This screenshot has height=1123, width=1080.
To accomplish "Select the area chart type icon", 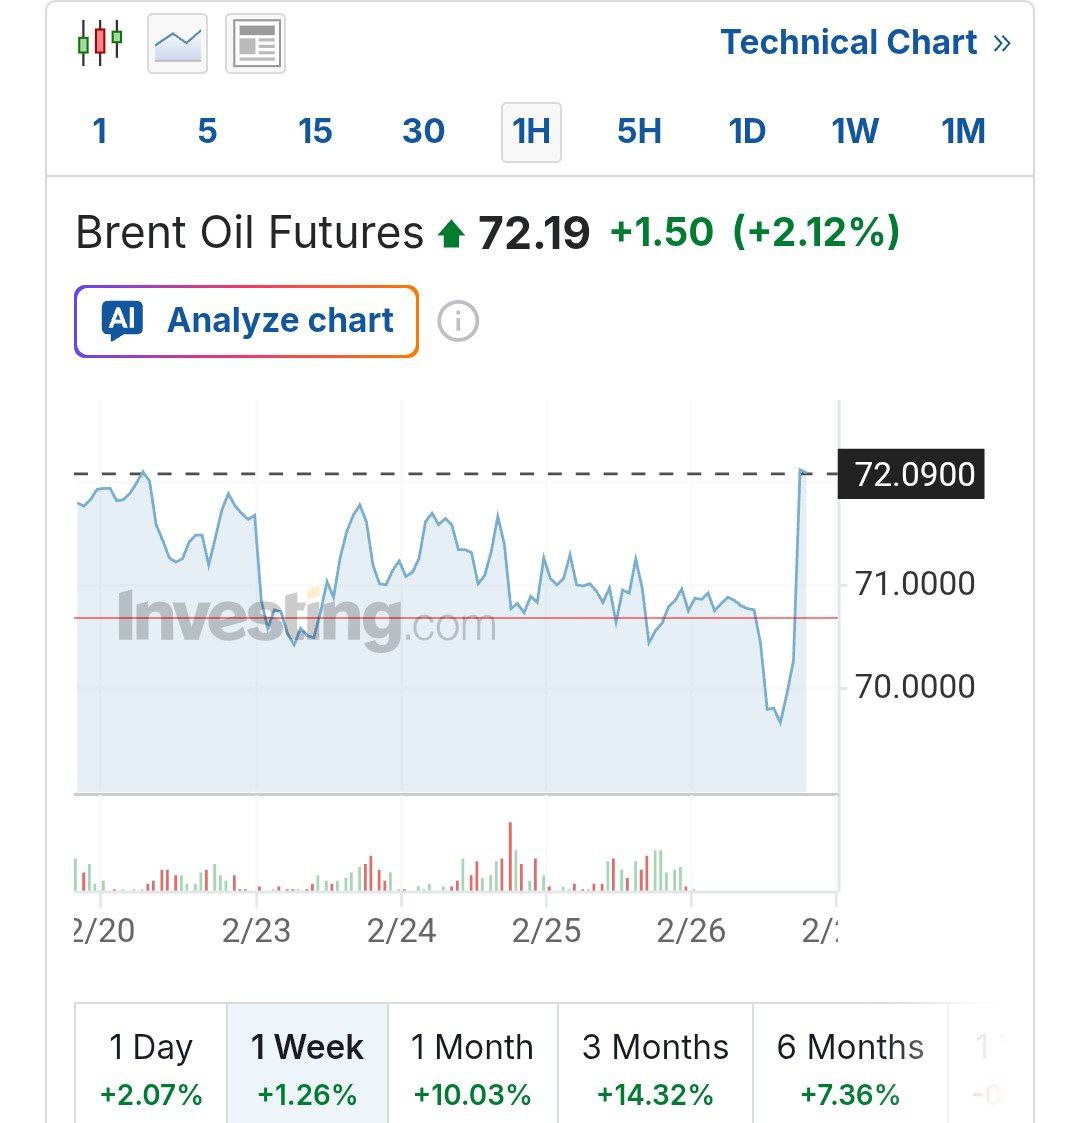I will pyautogui.click(x=177, y=44).
